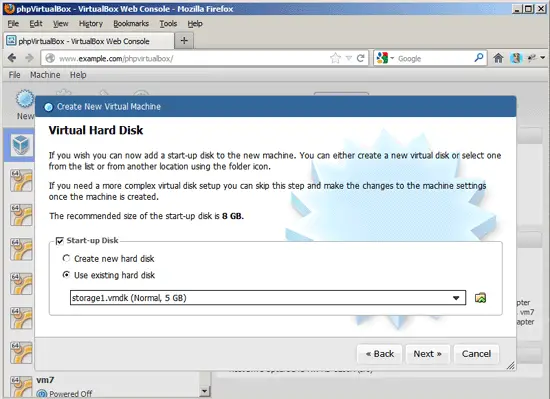Click the search magnifier icon

pyautogui.click(x=479, y=58)
